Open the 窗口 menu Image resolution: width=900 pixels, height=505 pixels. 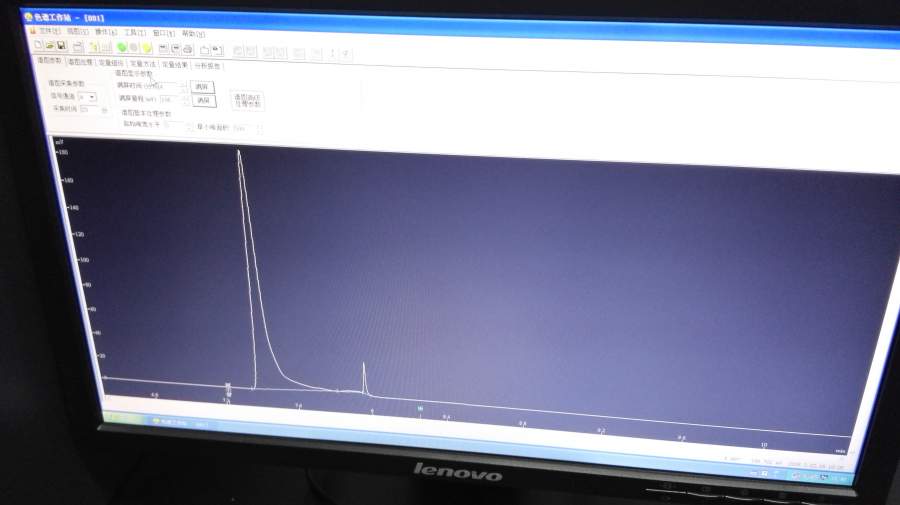click(164, 33)
